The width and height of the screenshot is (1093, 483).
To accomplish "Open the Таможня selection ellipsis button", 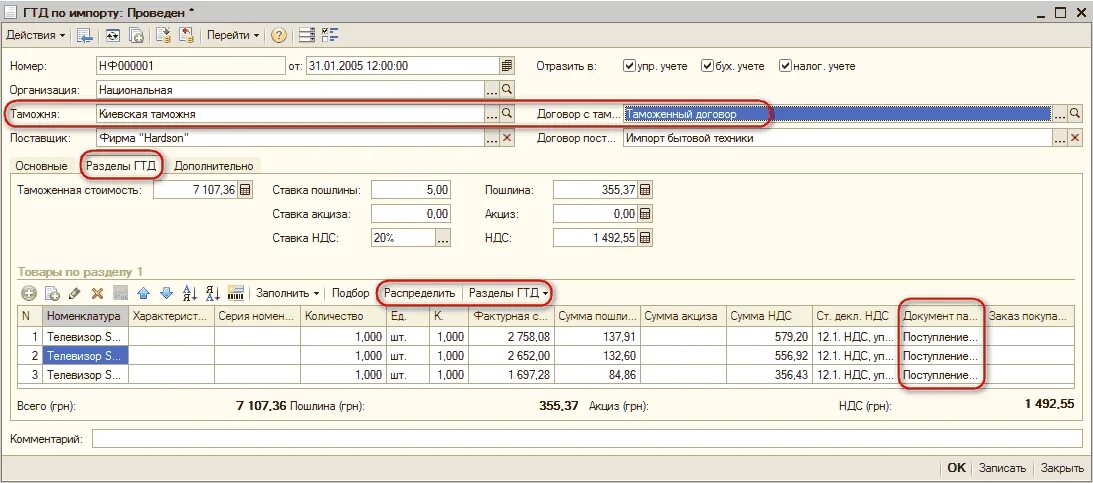I will click(493, 113).
